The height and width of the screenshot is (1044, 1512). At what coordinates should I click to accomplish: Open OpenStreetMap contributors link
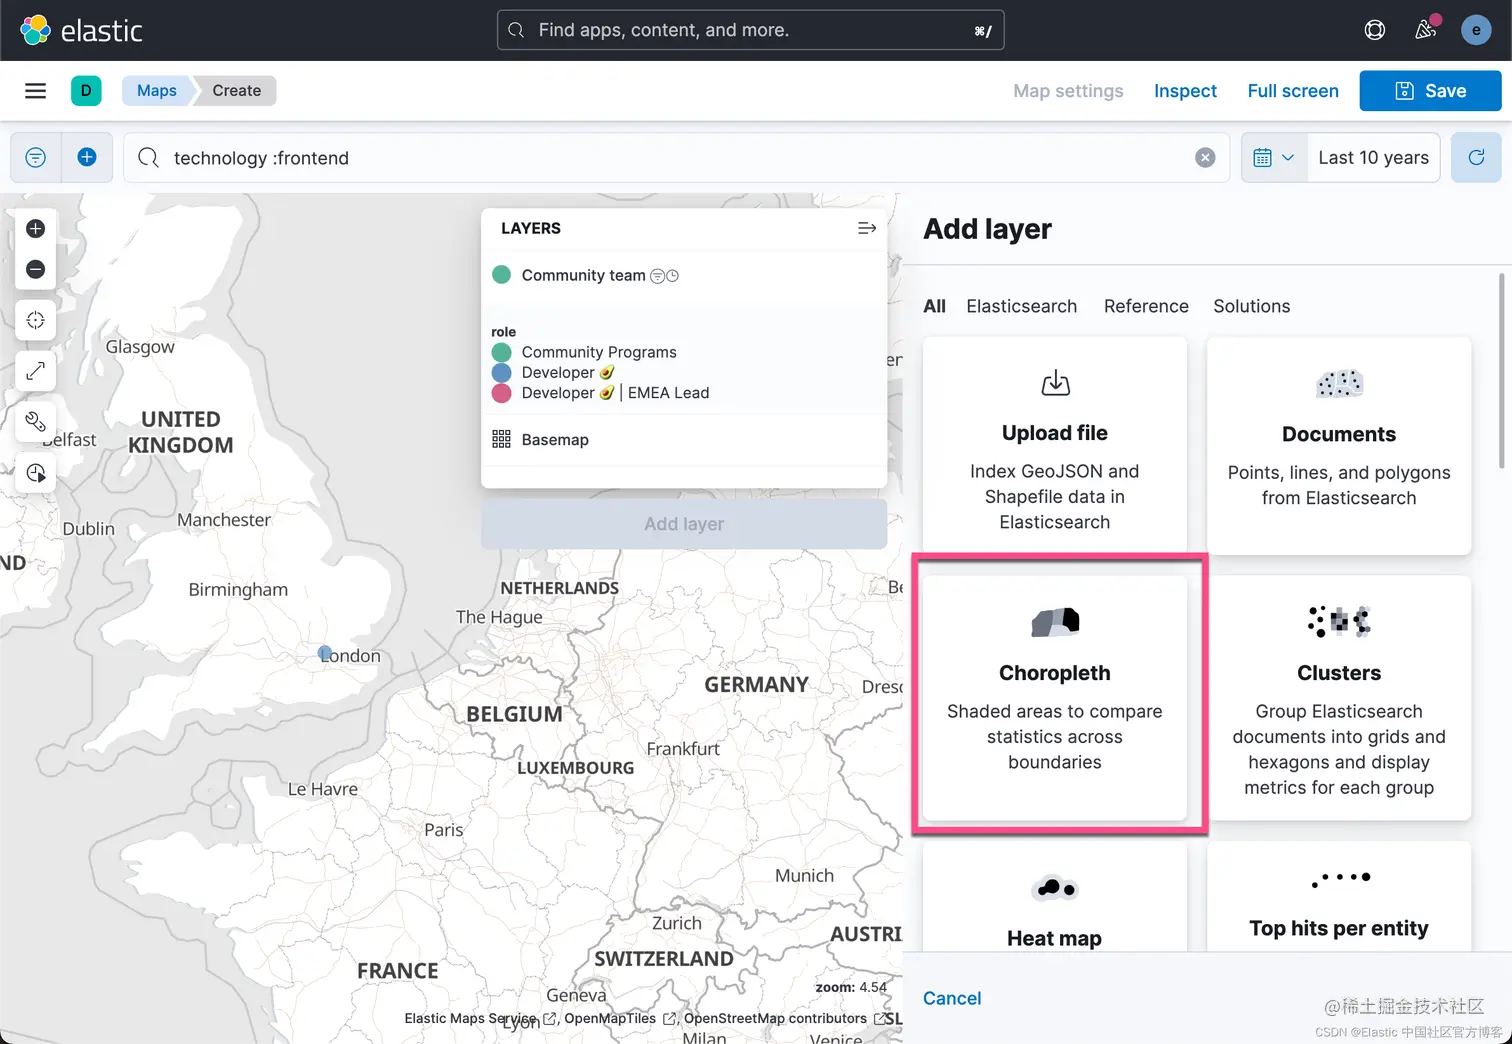tap(785, 1018)
